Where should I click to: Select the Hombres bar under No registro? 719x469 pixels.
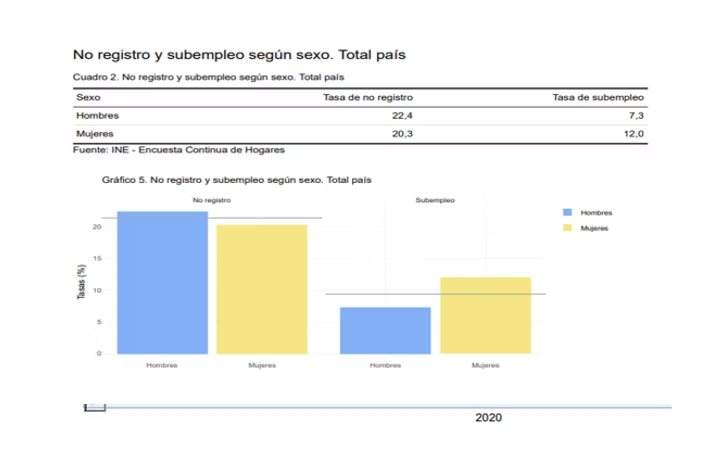tap(162, 283)
